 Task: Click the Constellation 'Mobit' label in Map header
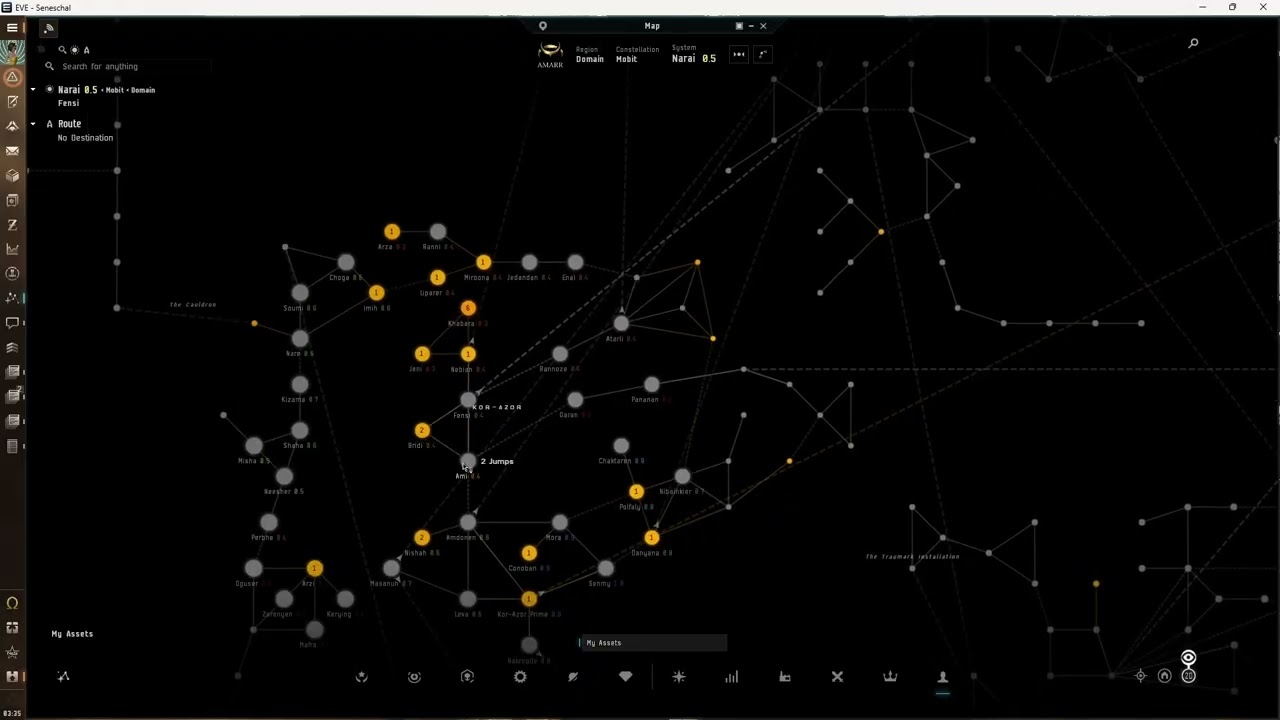tap(626, 59)
